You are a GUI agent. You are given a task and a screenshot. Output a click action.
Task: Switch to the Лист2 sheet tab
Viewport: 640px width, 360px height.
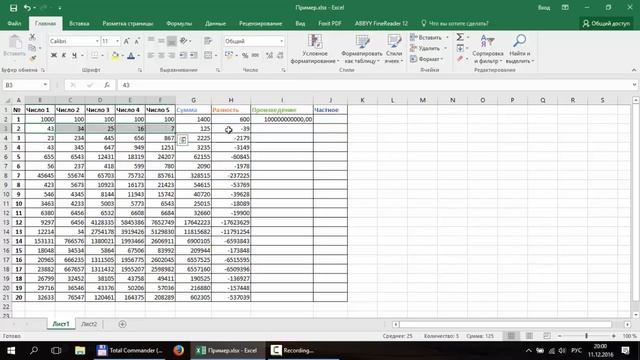pos(89,324)
